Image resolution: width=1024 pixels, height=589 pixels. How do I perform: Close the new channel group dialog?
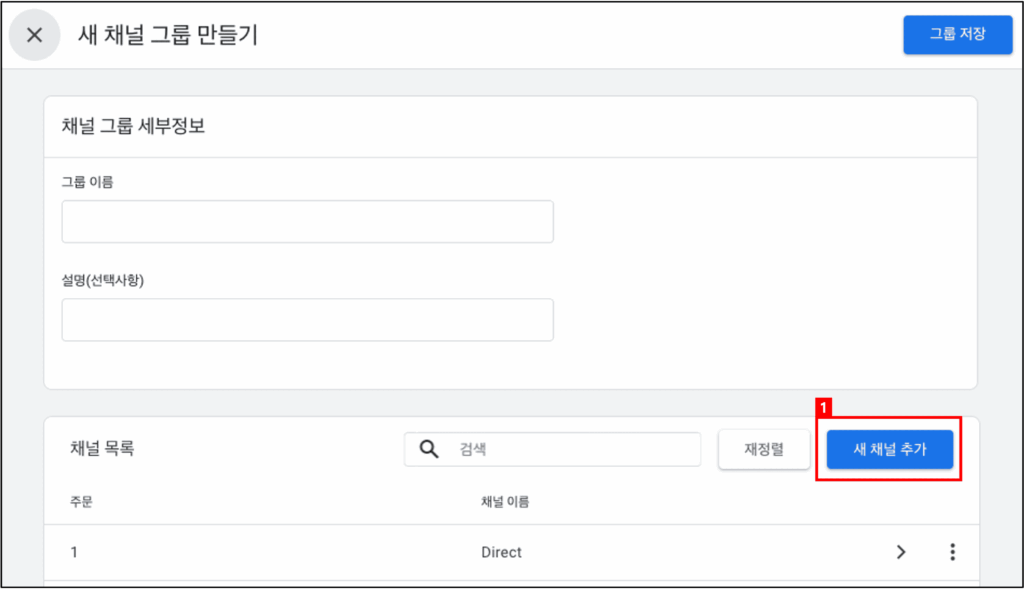35,35
